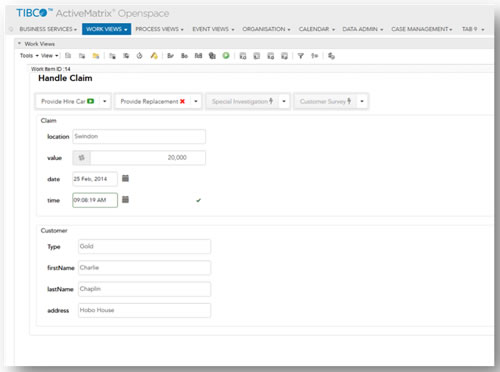Click the time field 09:08:19 AM

tap(95, 200)
